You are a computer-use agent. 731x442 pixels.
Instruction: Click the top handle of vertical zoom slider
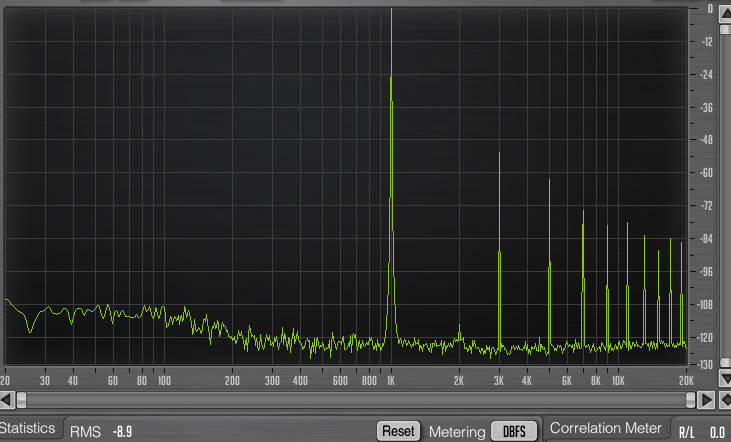725,29
